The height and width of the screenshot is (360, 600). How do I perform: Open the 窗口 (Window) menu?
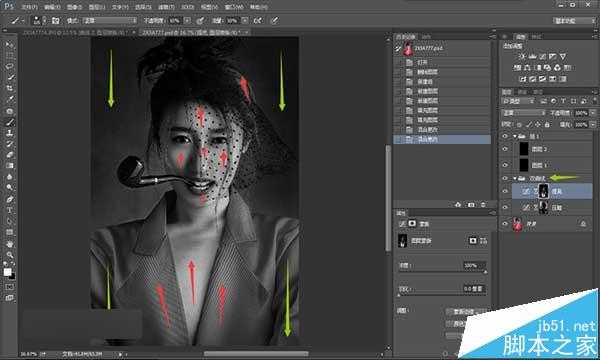(x=234, y=7)
